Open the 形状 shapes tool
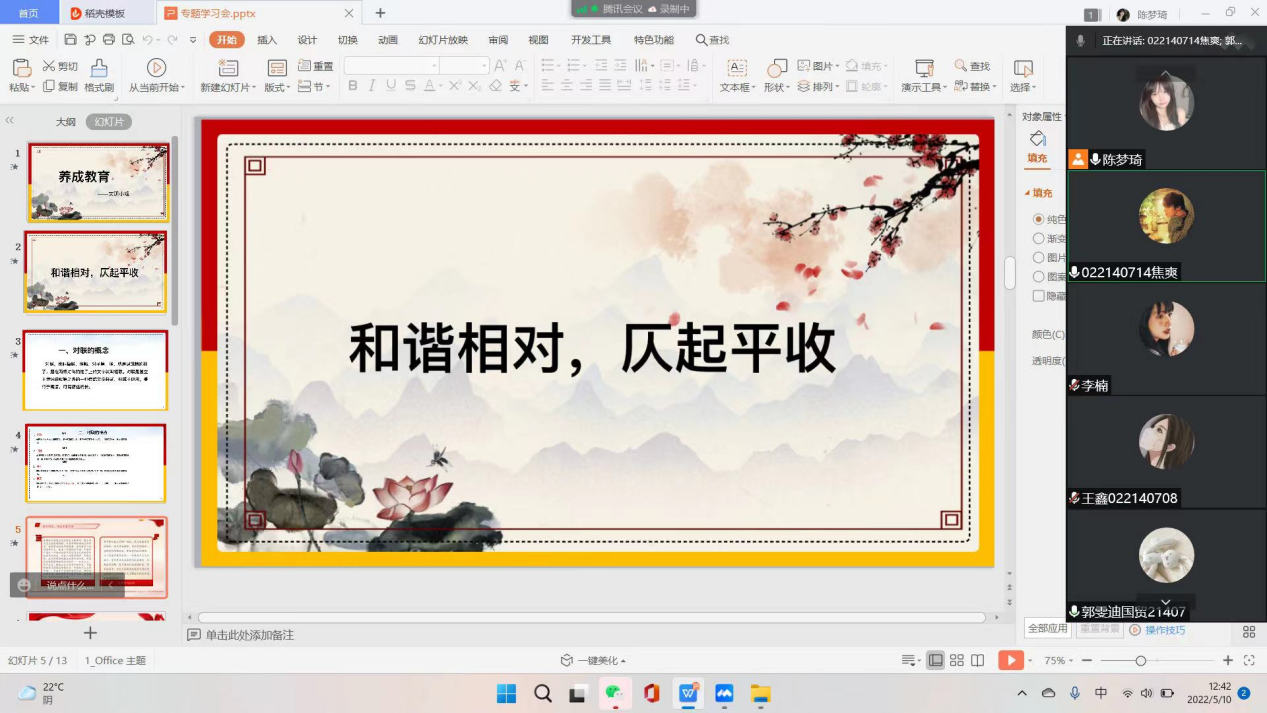The height and width of the screenshot is (713, 1267). (x=777, y=67)
